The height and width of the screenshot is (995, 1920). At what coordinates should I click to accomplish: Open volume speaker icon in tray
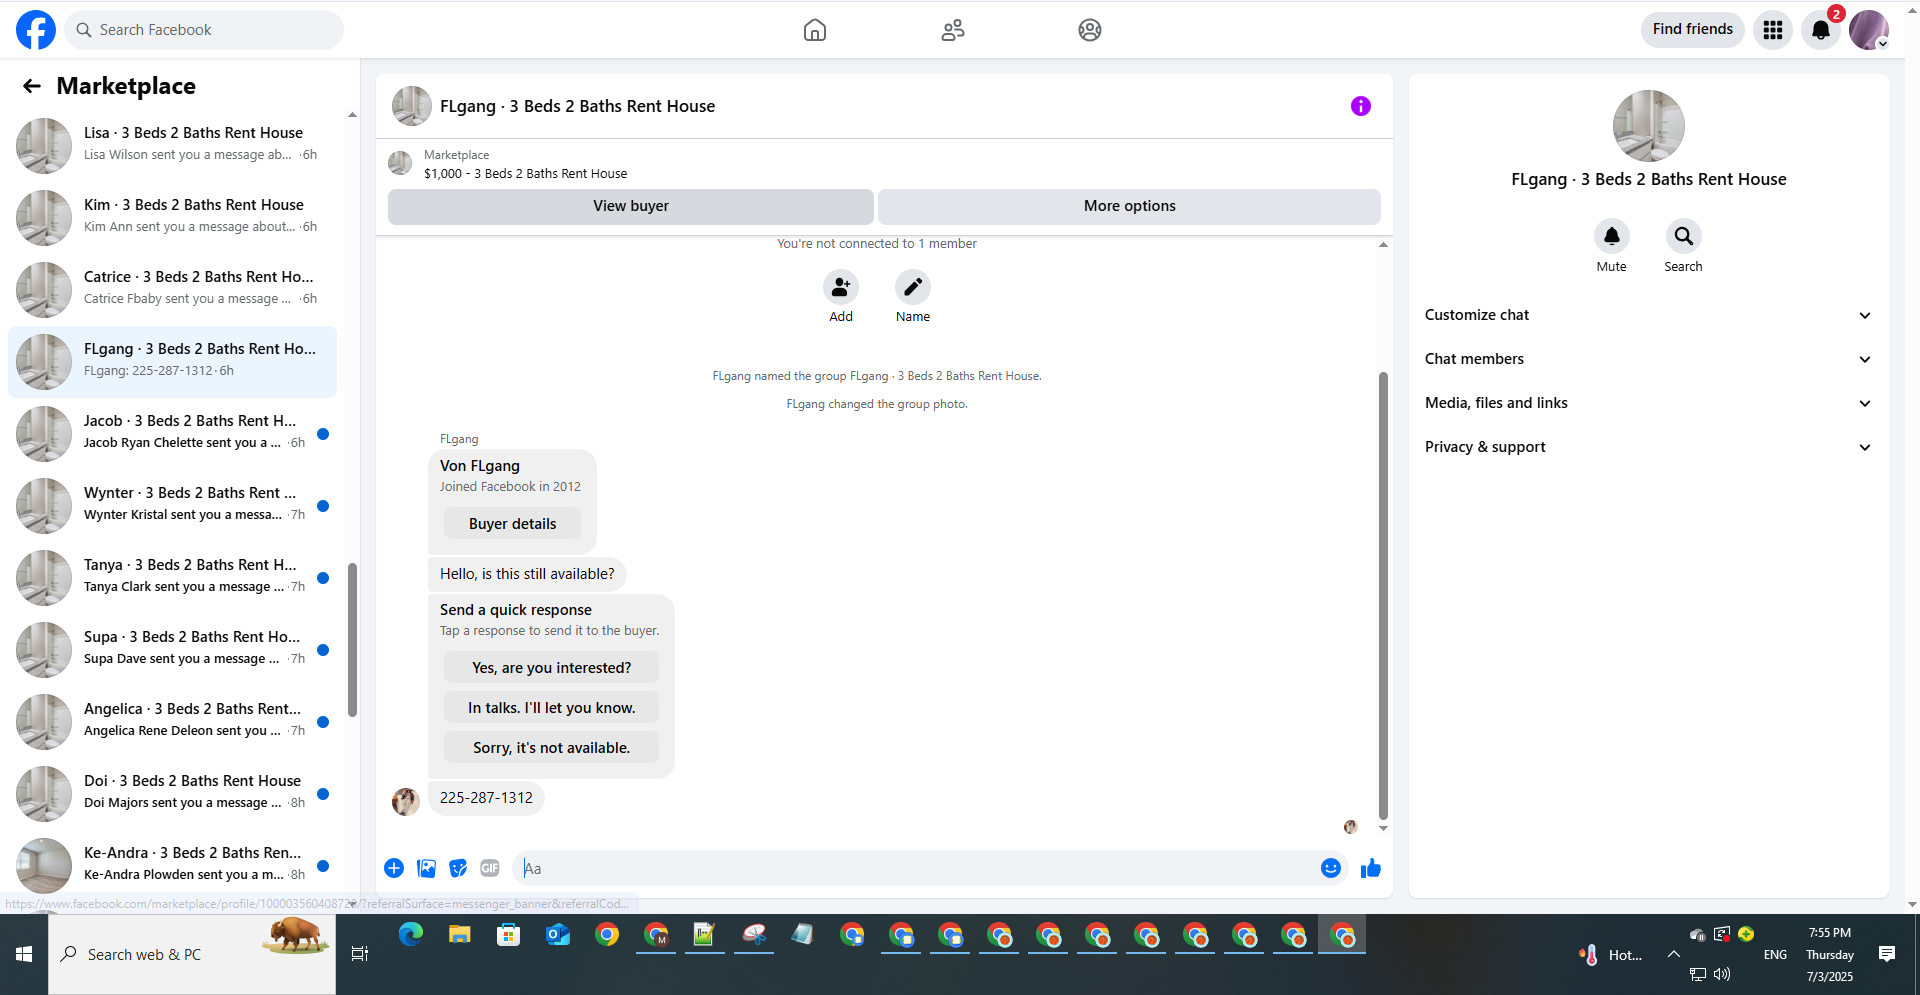pos(1722,974)
